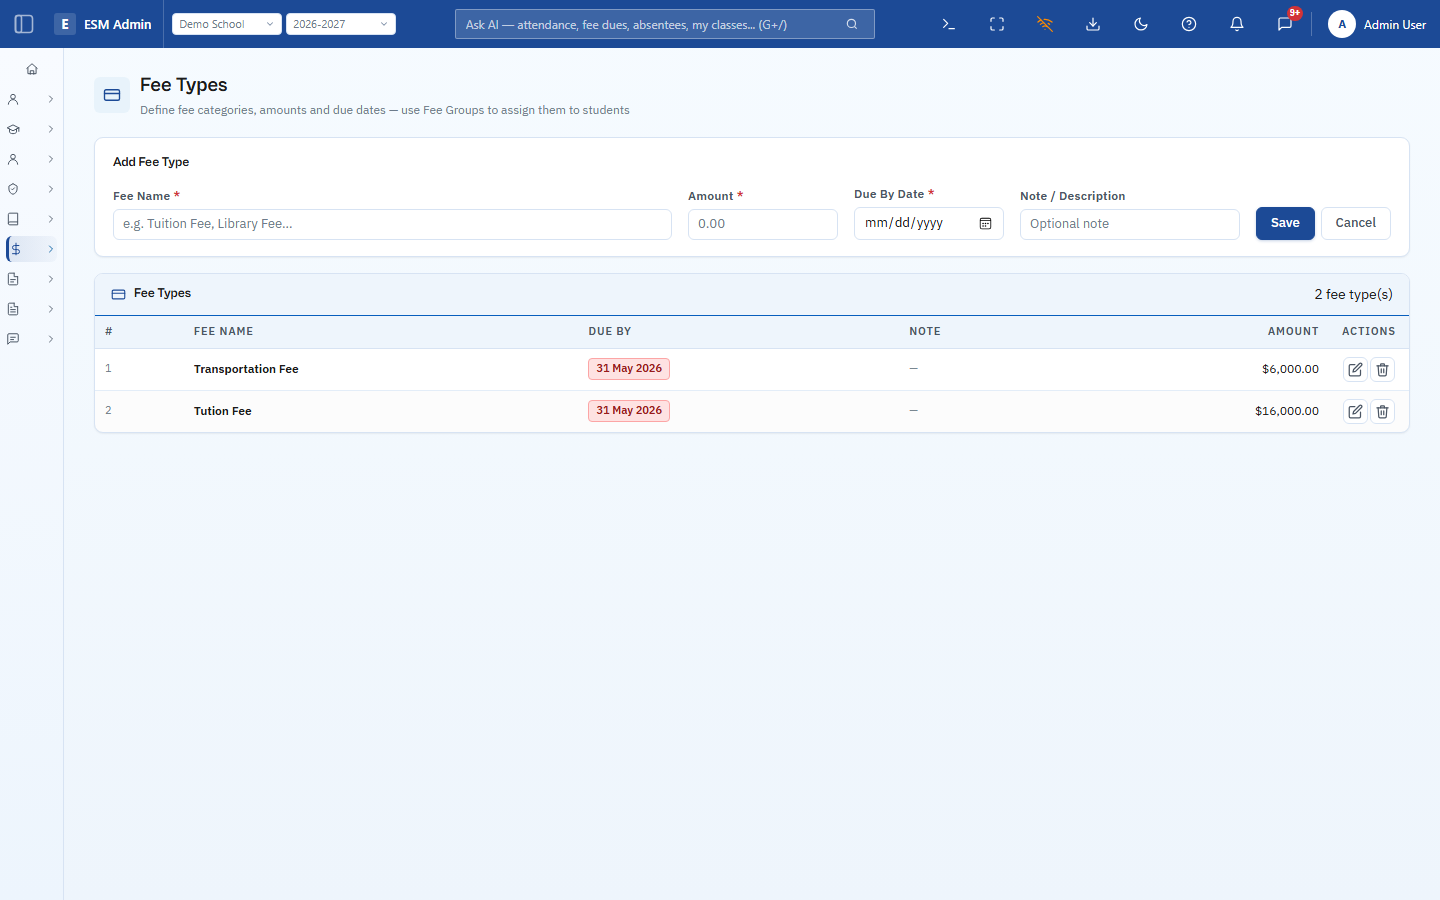Select the Transportation Fee name cell
The height and width of the screenshot is (900, 1440).
coord(246,369)
